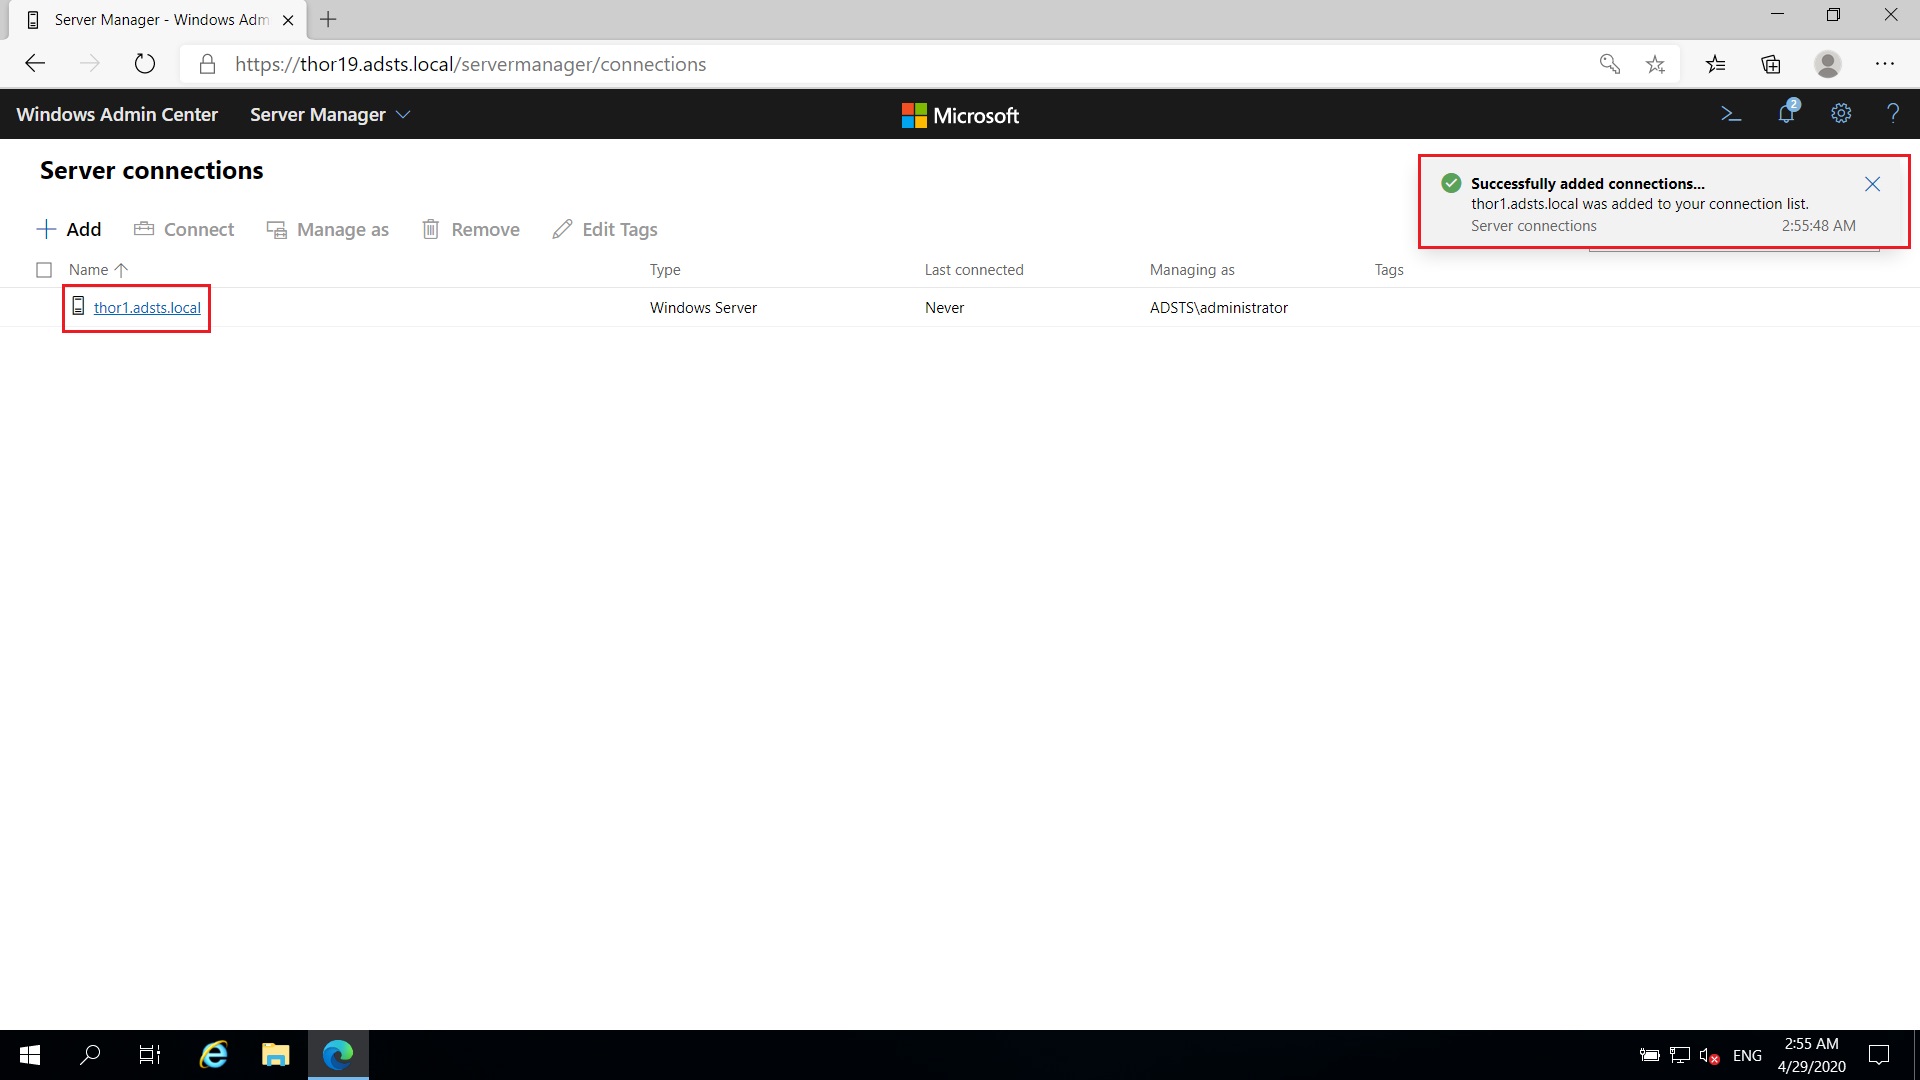Open Edge Settings and more menu

(1885, 64)
